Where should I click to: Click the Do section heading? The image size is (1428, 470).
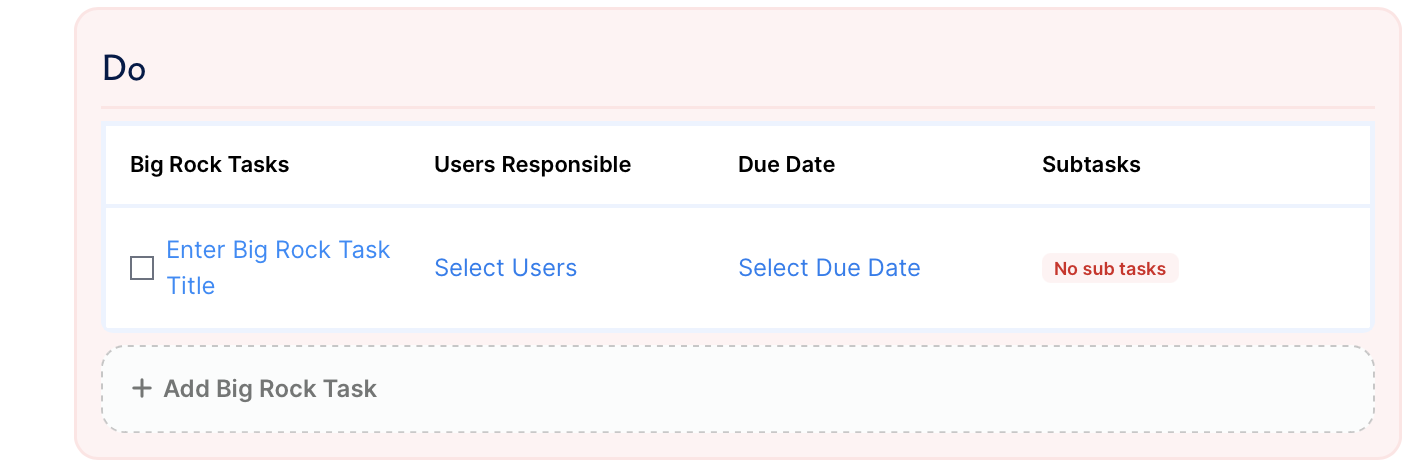coord(124,69)
